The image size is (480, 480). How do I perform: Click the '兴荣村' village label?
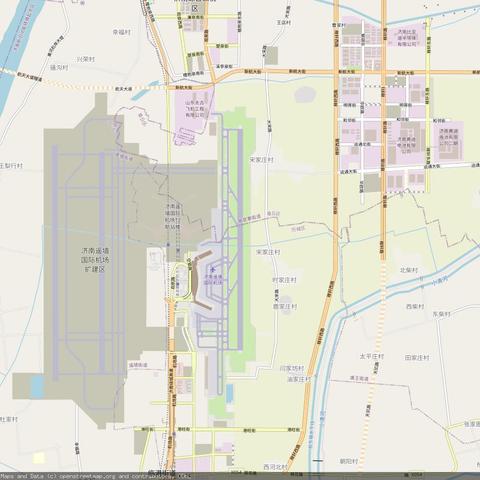tap(86, 59)
